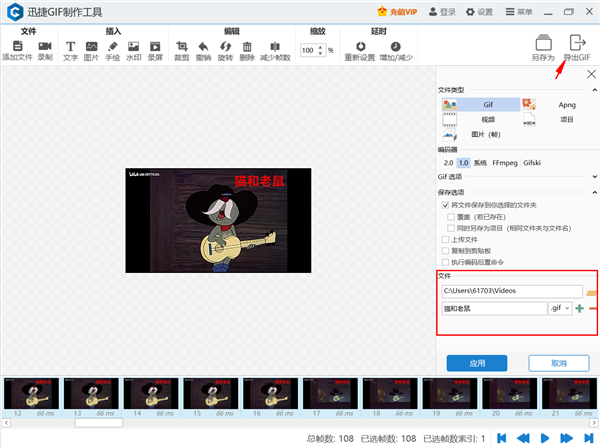Check the 上传文件 option
Image resolution: width=600 pixels, height=448 pixels.
tap(445, 239)
